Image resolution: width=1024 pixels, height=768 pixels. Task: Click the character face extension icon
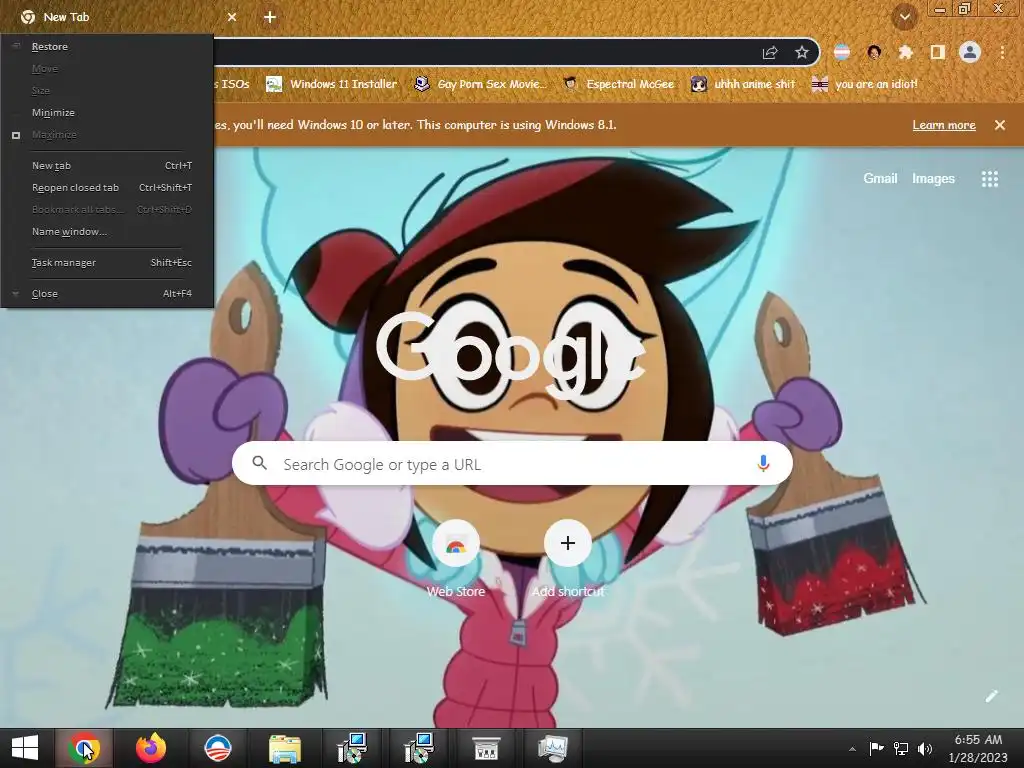click(874, 52)
